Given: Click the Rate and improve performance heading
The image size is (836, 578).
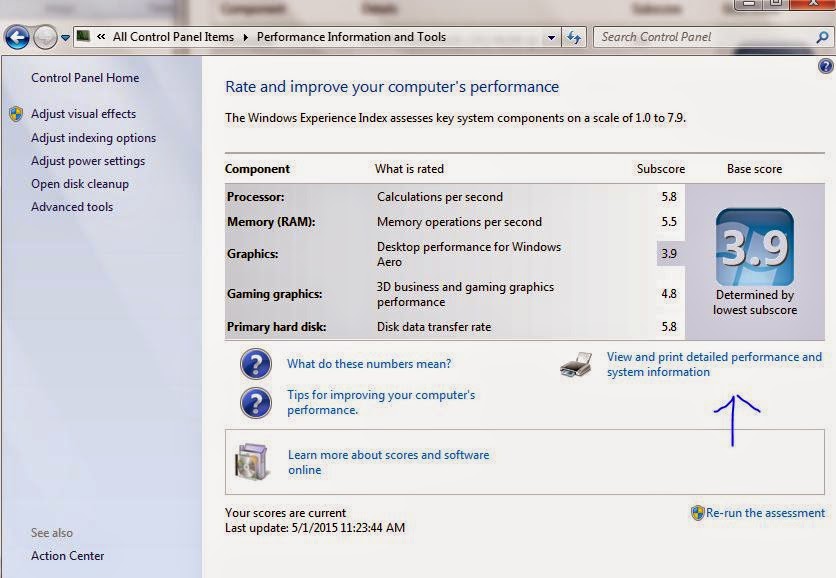Looking at the screenshot, I should tap(392, 86).
